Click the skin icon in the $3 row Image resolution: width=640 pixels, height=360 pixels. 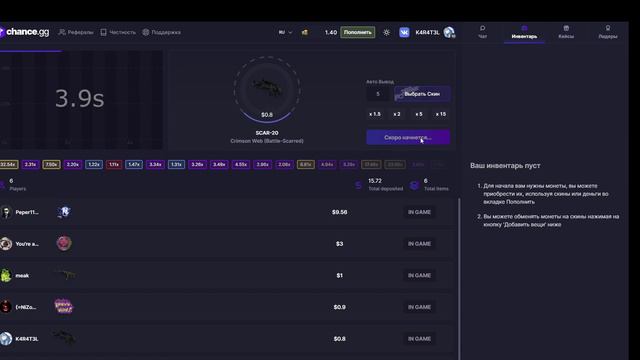click(64, 243)
